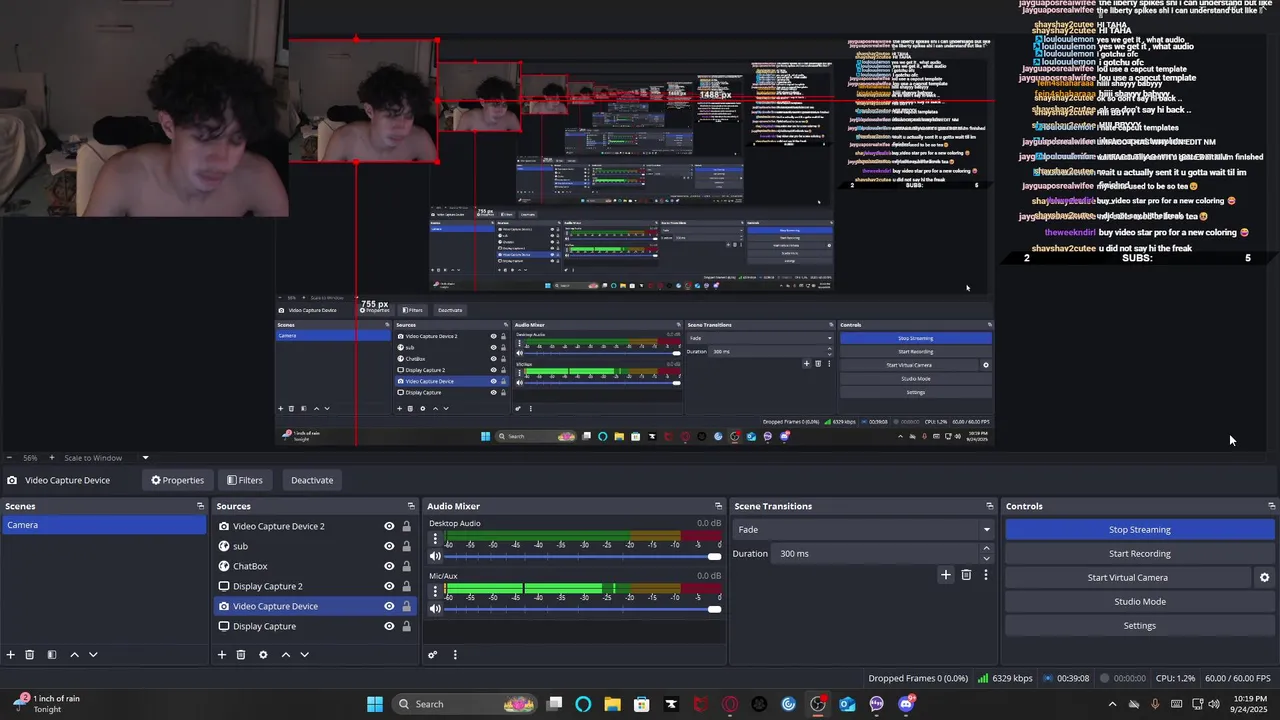Click Start Virtual Camera
Screen dimensions: 1280x720
click(x=1128, y=578)
